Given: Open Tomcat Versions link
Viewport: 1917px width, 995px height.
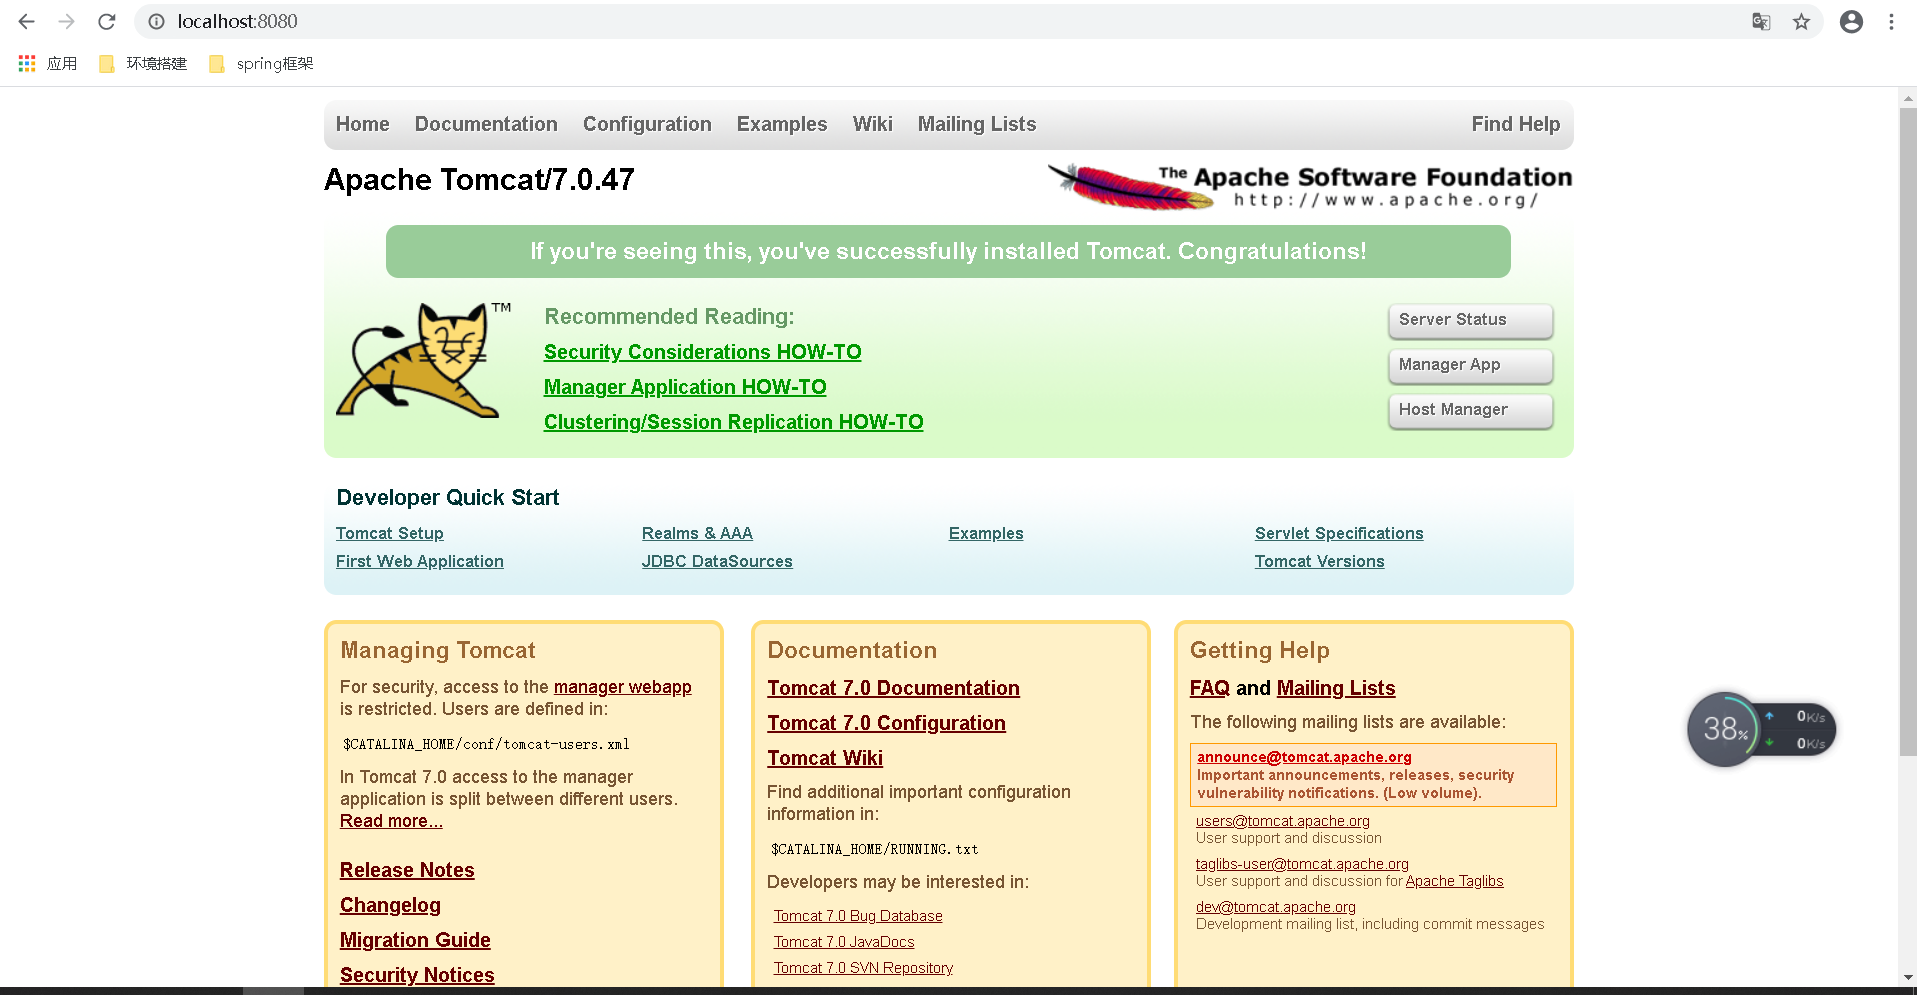Looking at the screenshot, I should click(x=1319, y=562).
